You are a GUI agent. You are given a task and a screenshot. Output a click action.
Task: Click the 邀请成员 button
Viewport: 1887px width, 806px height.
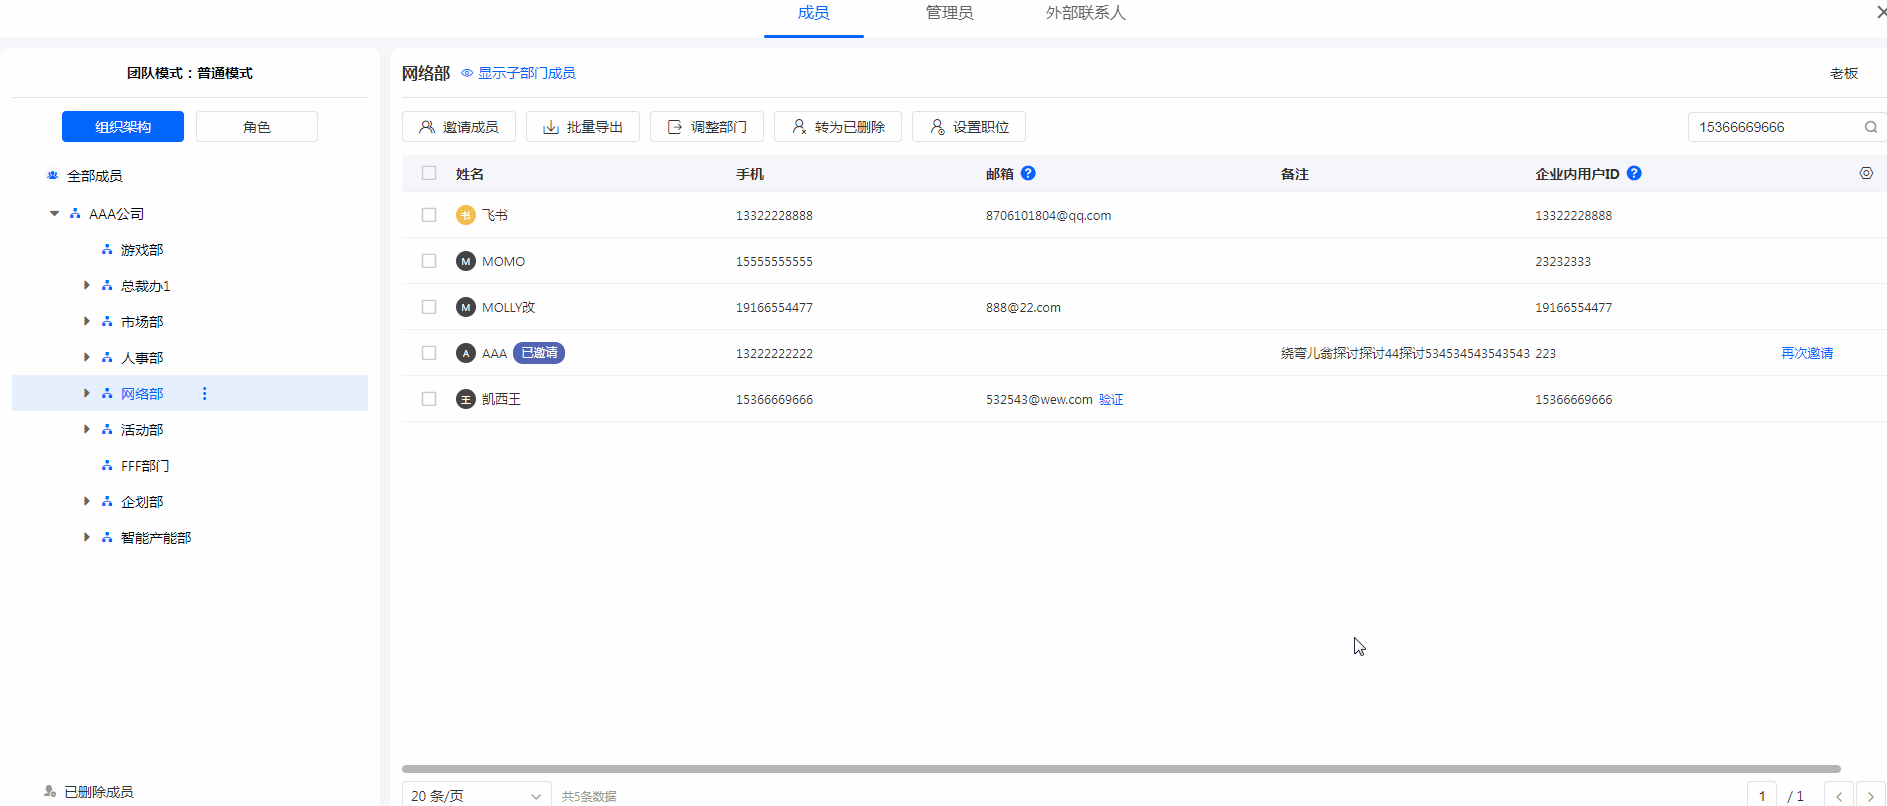pos(459,127)
